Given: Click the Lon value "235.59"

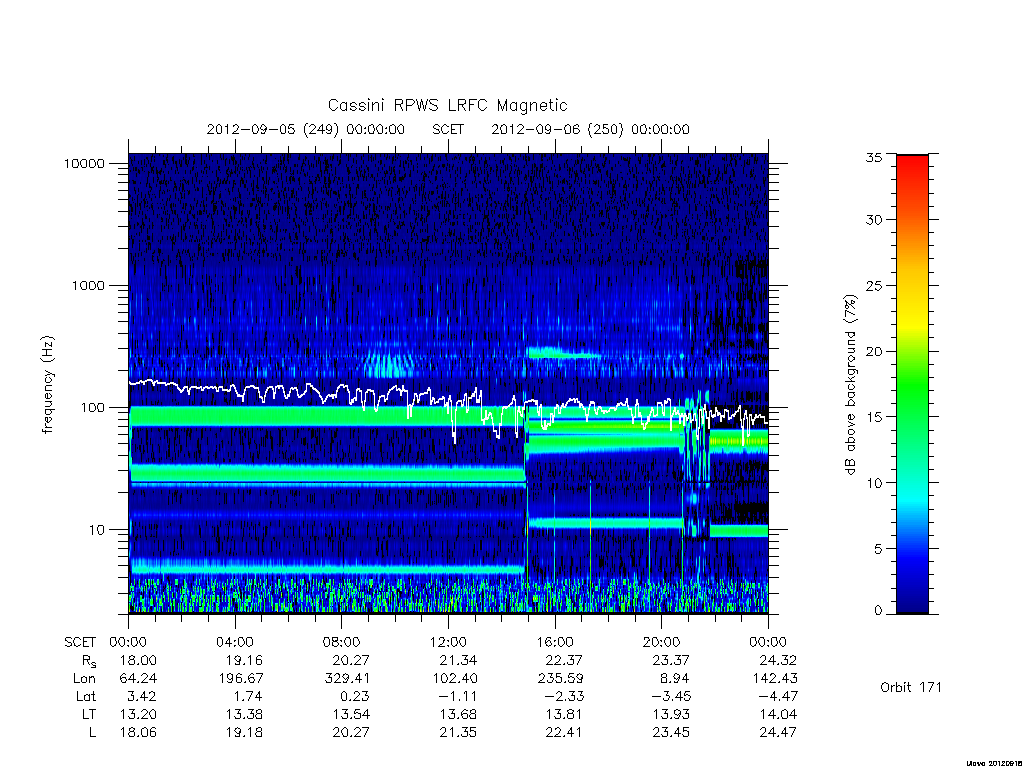Looking at the screenshot, I should click(x=560, y=679).
